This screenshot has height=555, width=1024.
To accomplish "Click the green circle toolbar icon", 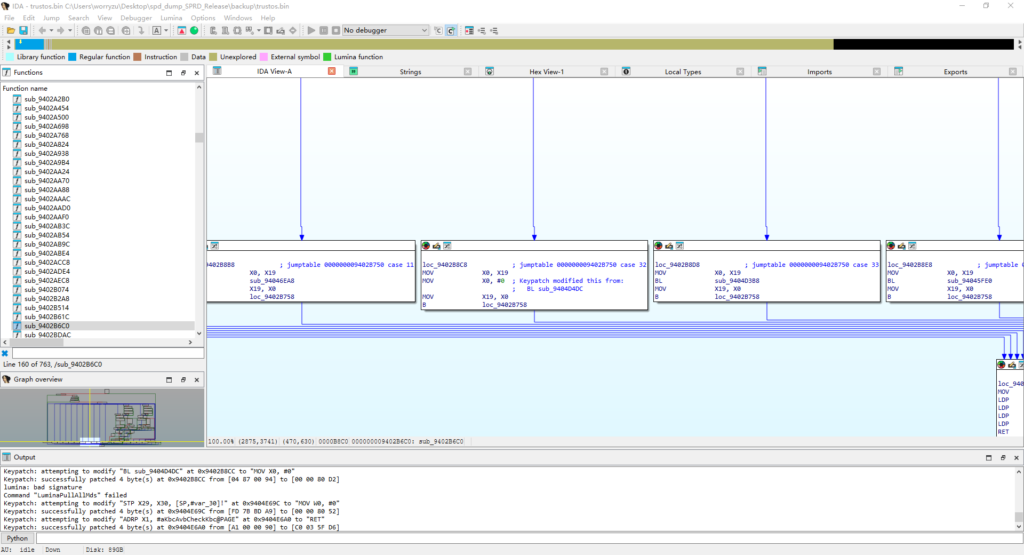I will tap(194, 31).
